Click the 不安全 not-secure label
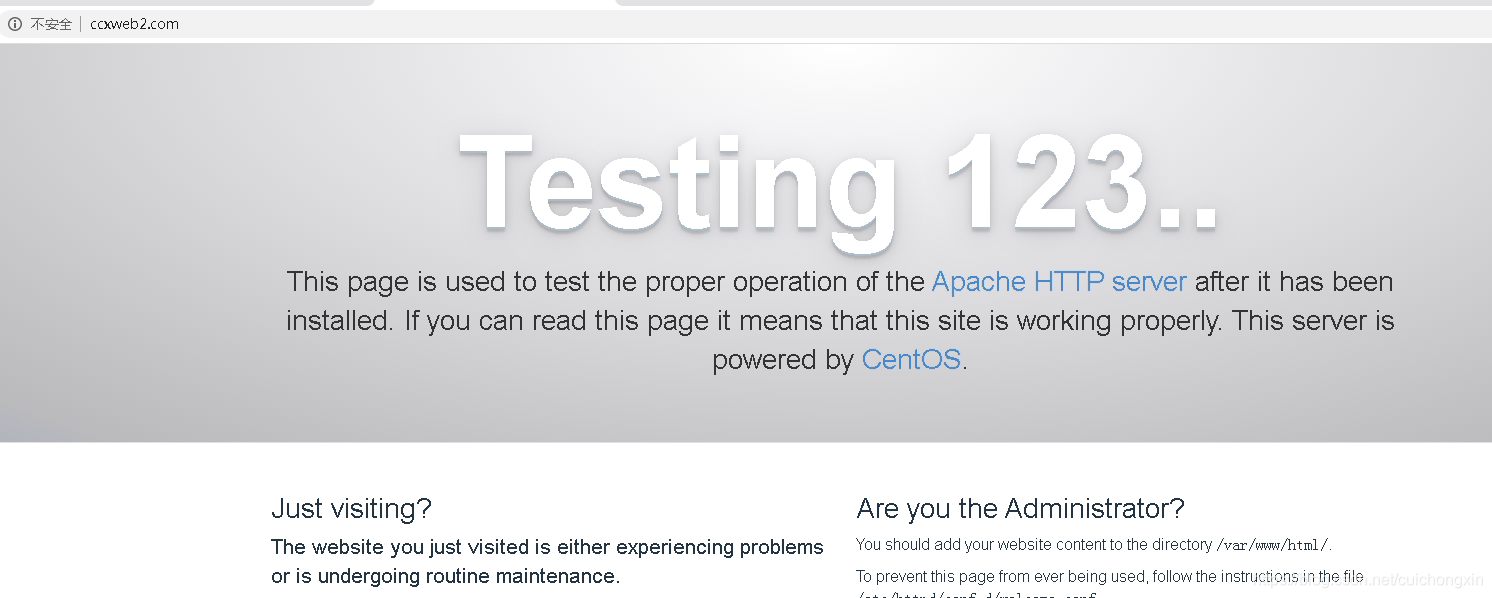The height and width of the screenshot is (598, 1492). click(x=51, y=24)
